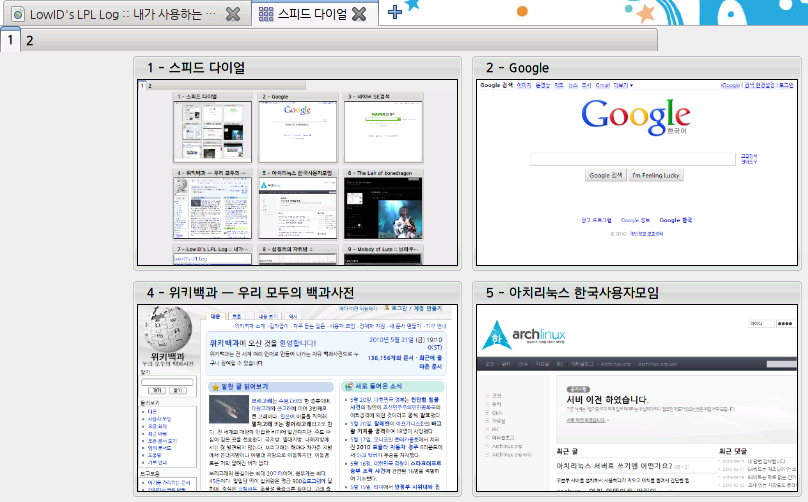Open a new tab with plus icon

pos(395,12)
